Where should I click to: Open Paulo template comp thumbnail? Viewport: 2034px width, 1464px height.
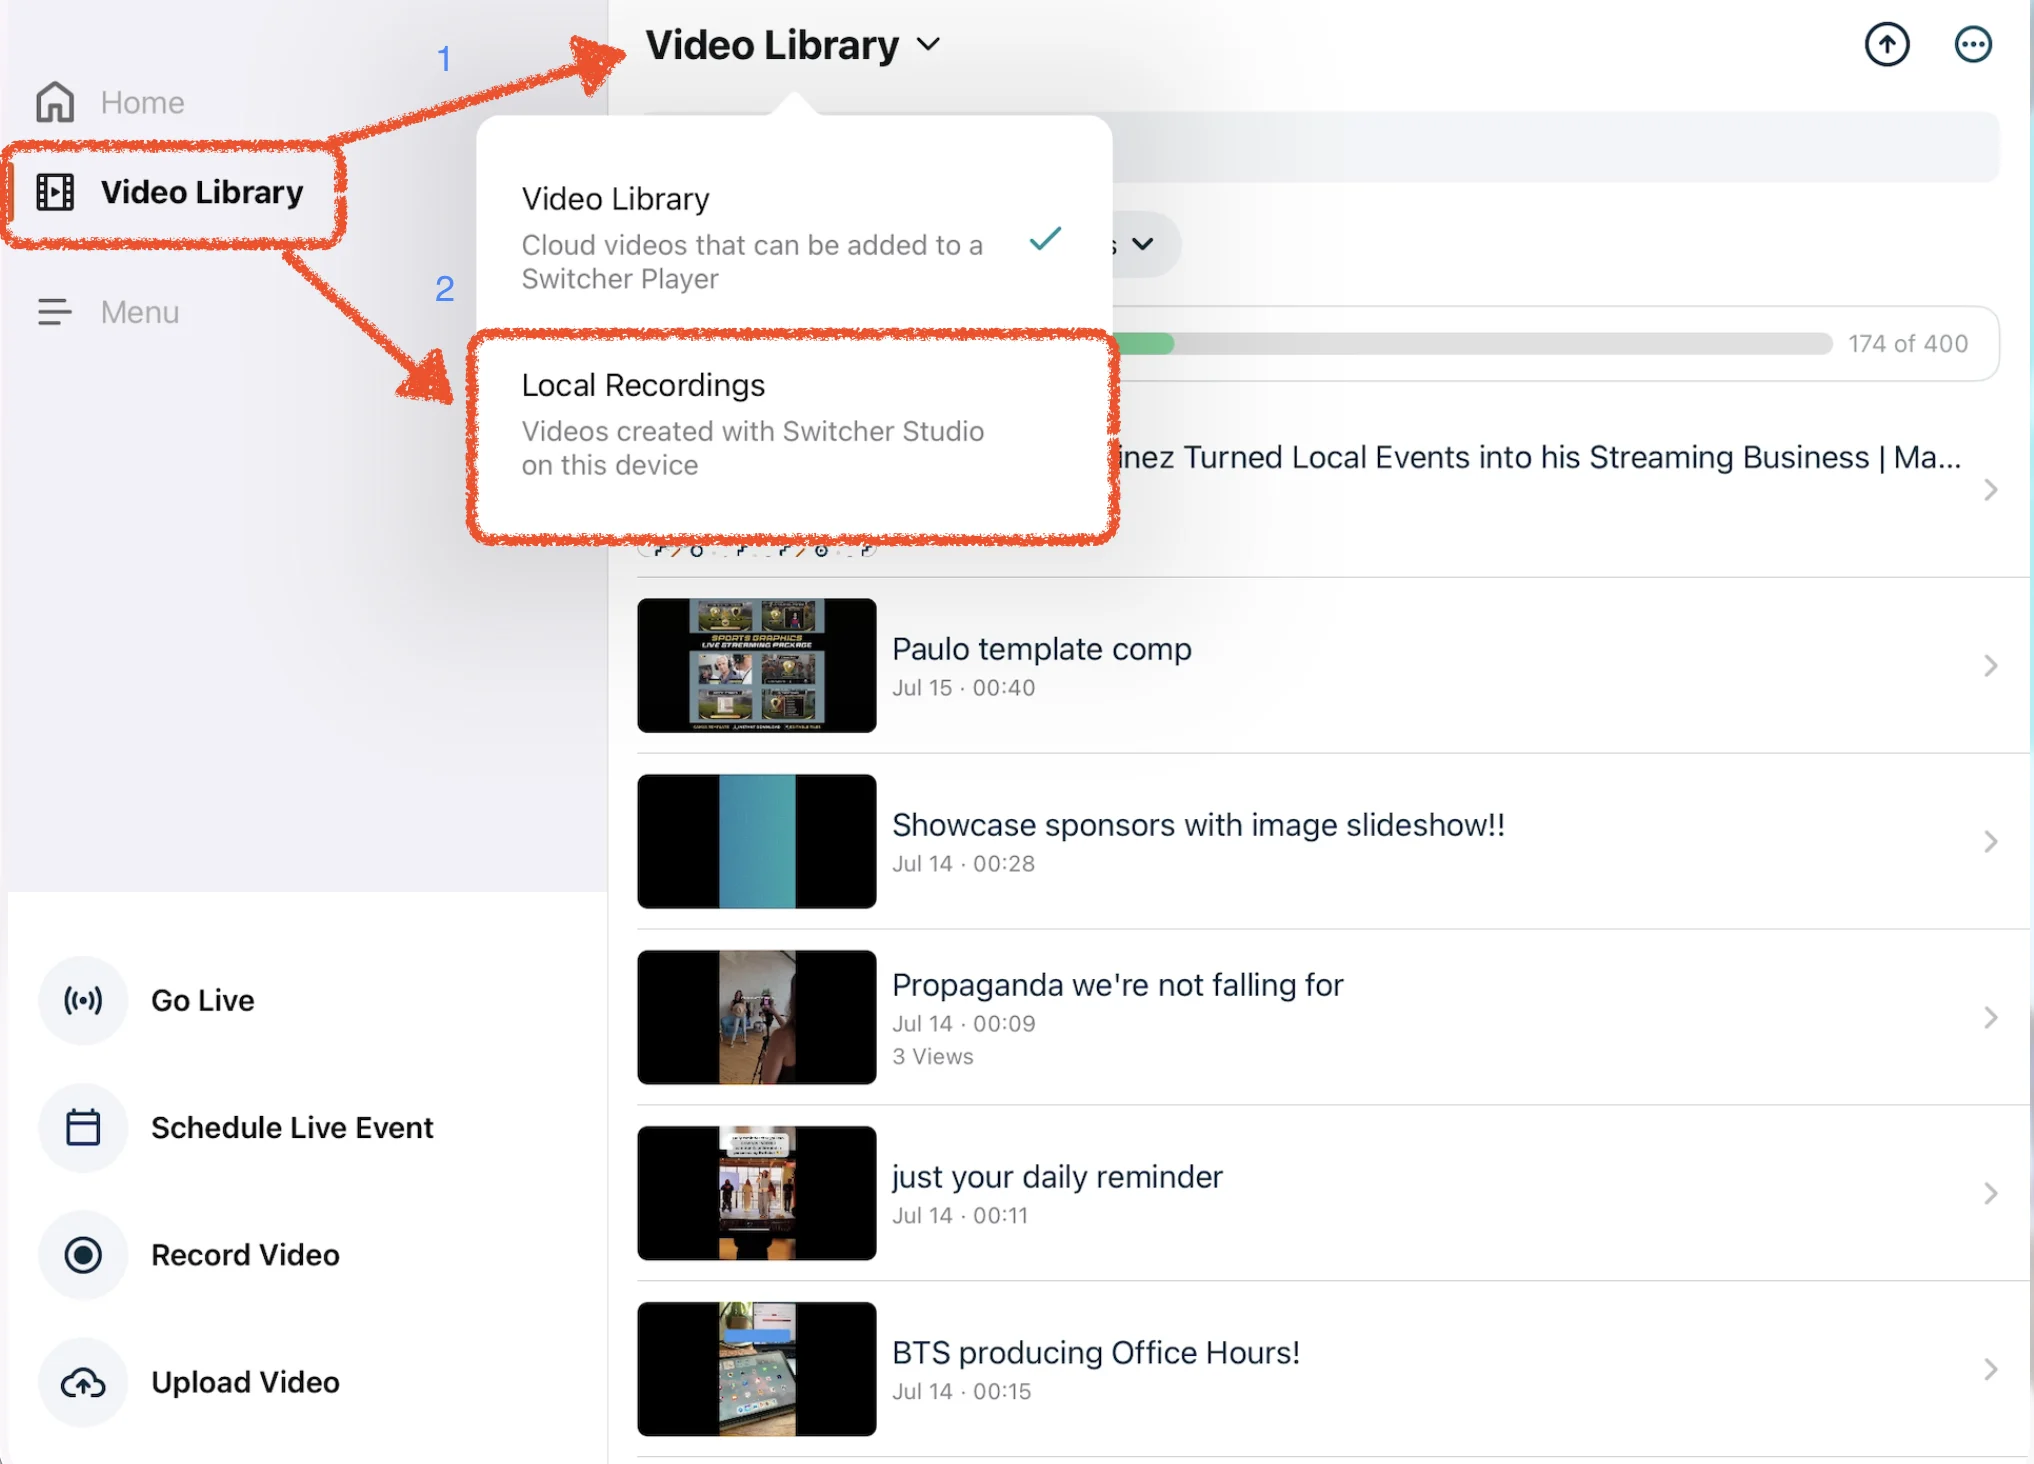[757, 666]
